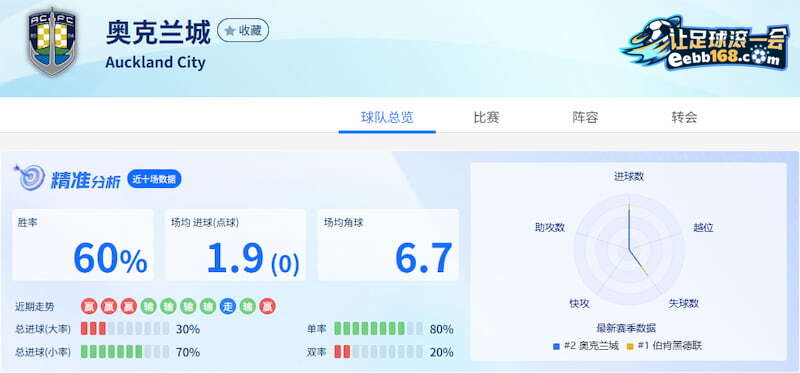The image size is (800, 373).
Task: Open the 场均角球 6.7 stat card
Action: 388,244
